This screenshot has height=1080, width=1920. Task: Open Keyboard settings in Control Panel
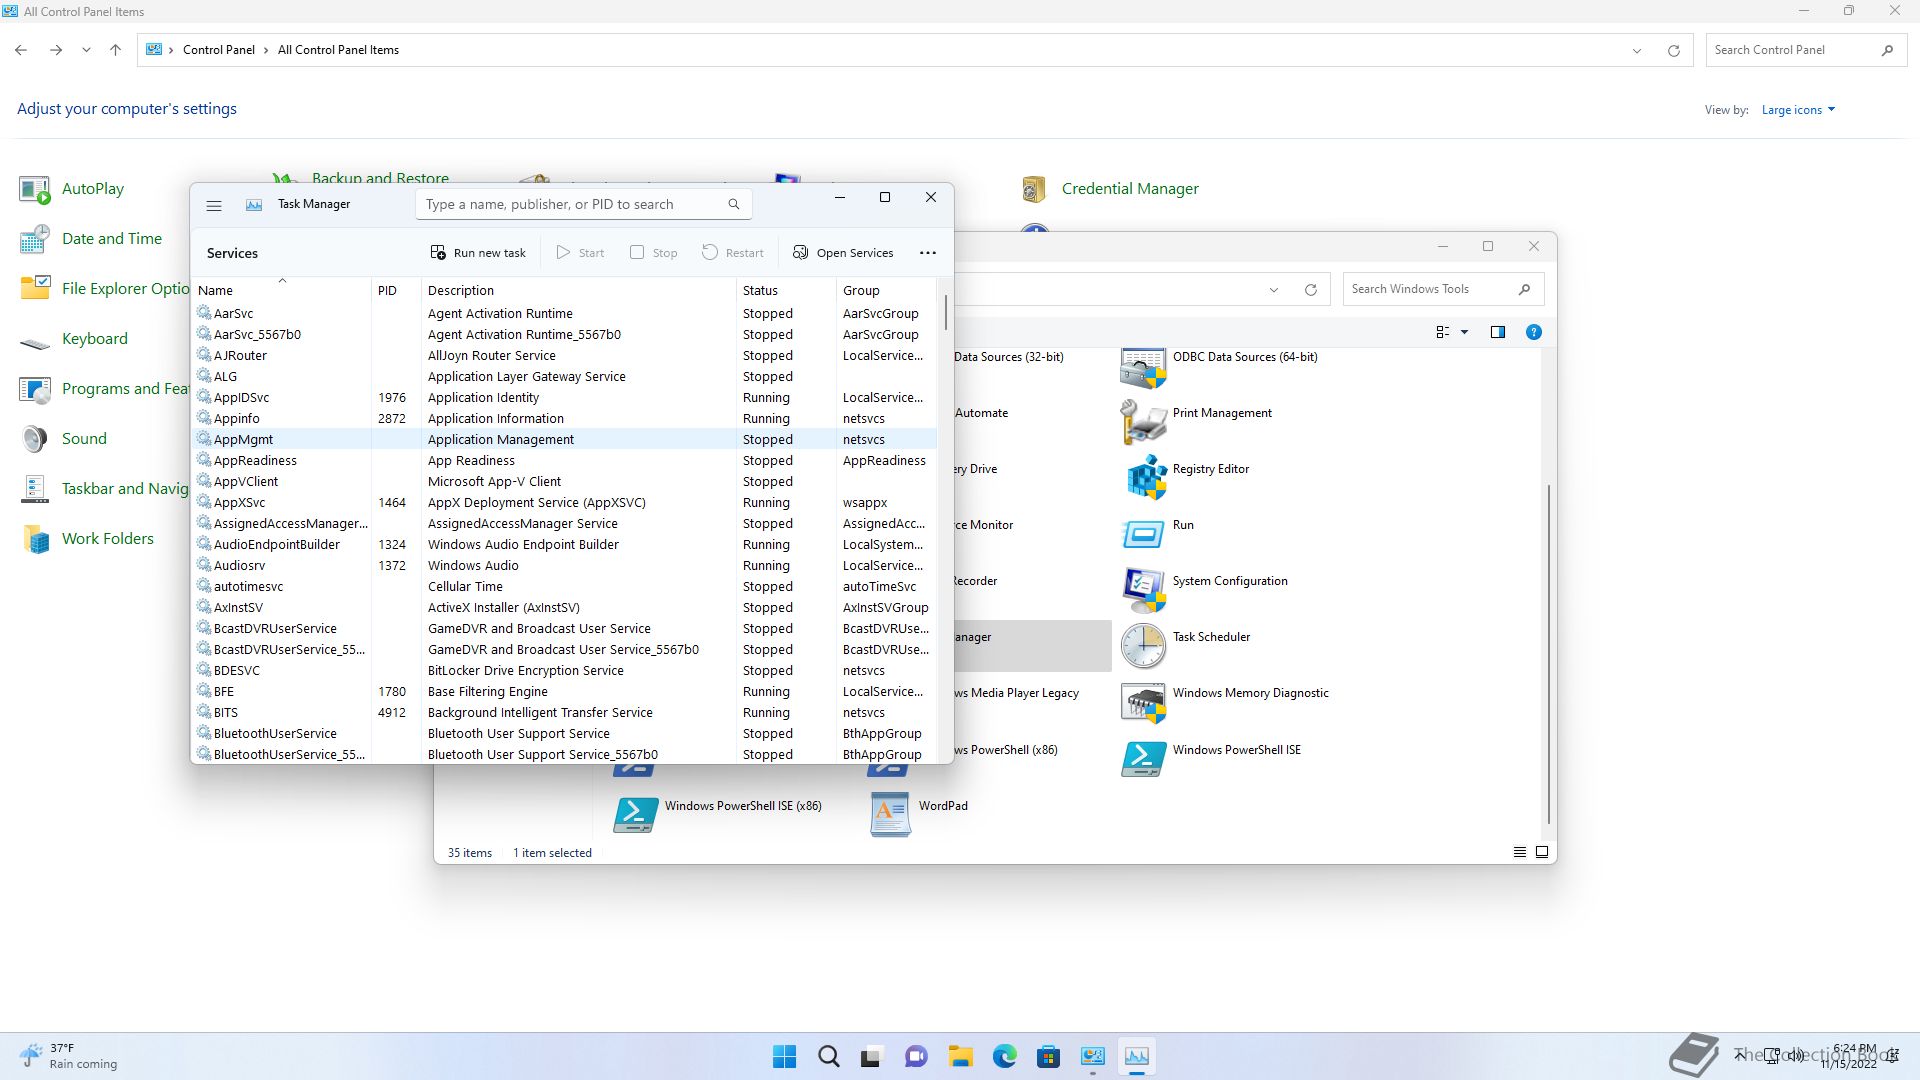pos(74,338)
